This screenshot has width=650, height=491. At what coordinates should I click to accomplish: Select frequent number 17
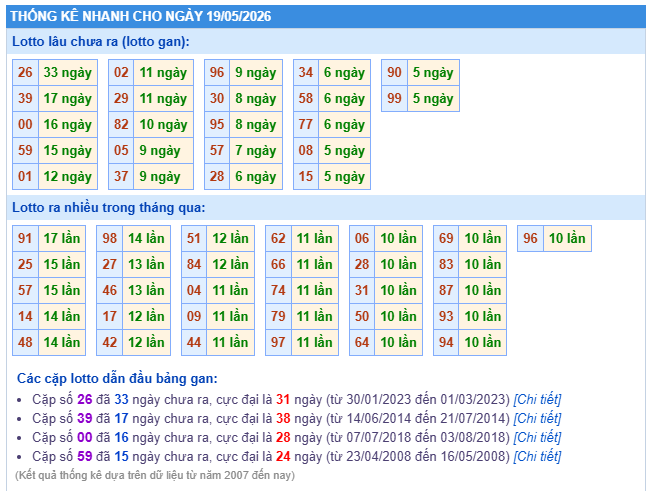(110, 316)
